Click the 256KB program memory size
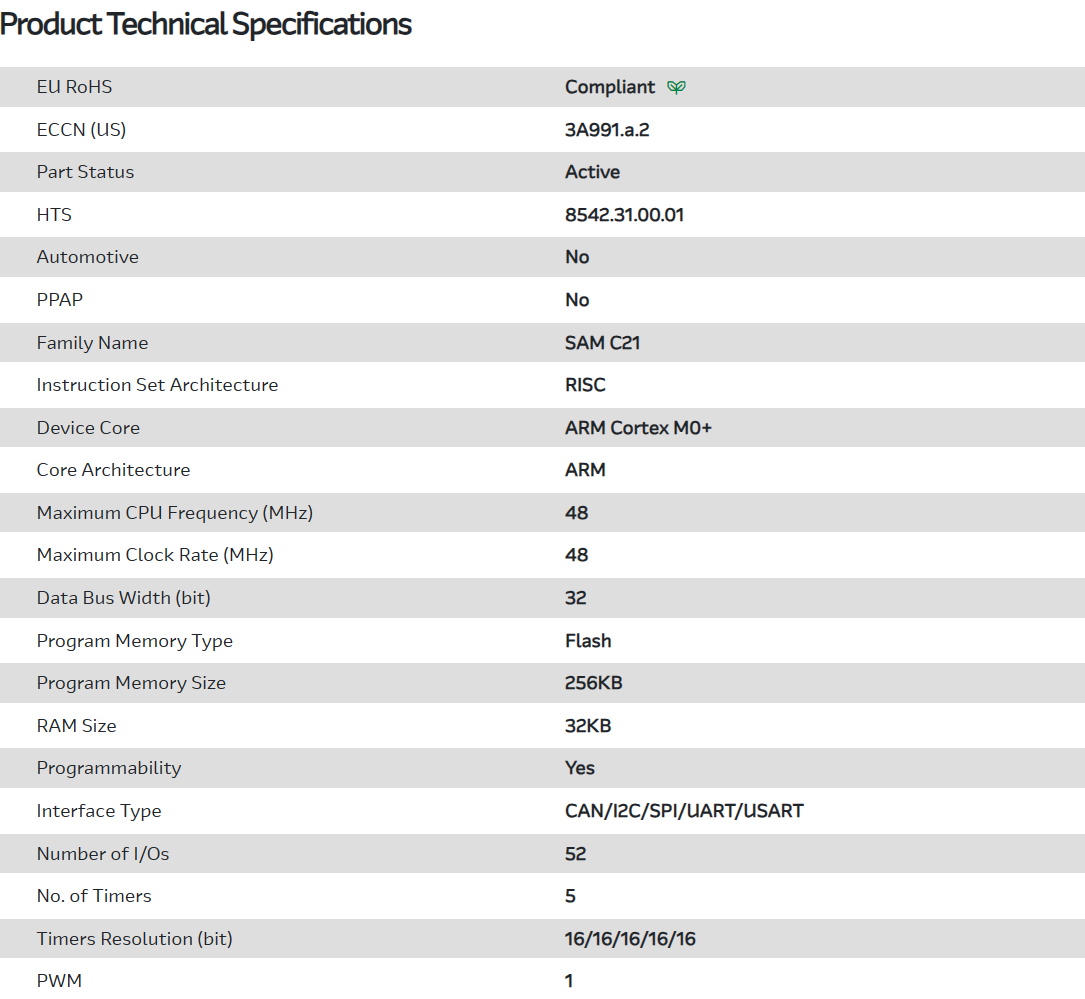Viewport: 1085px width, 999px height. point(594,683)
